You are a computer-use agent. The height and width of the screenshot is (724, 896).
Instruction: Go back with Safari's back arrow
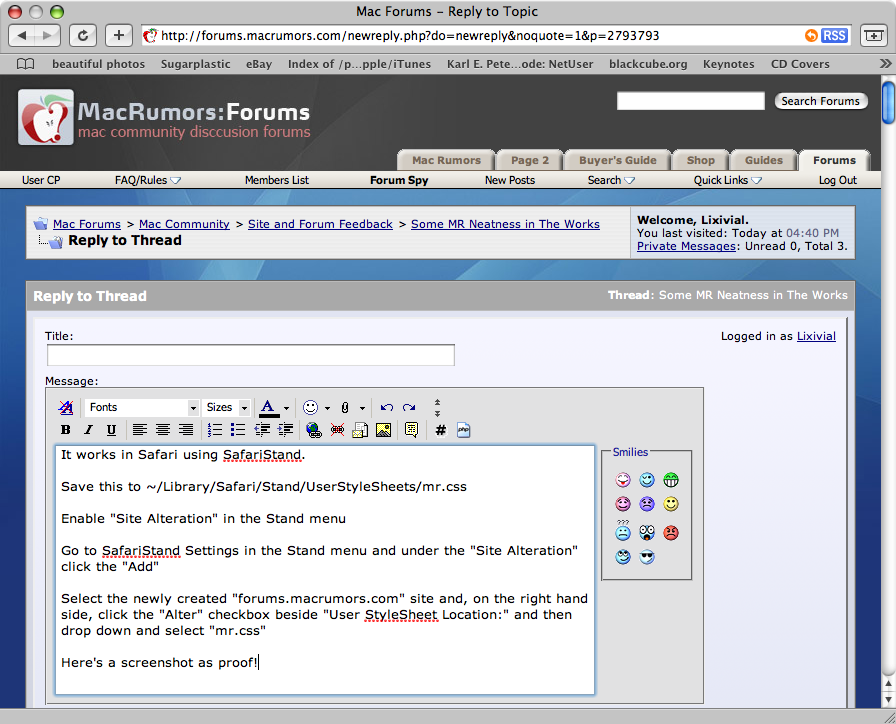pyautogui.click(x=22, y=35)
